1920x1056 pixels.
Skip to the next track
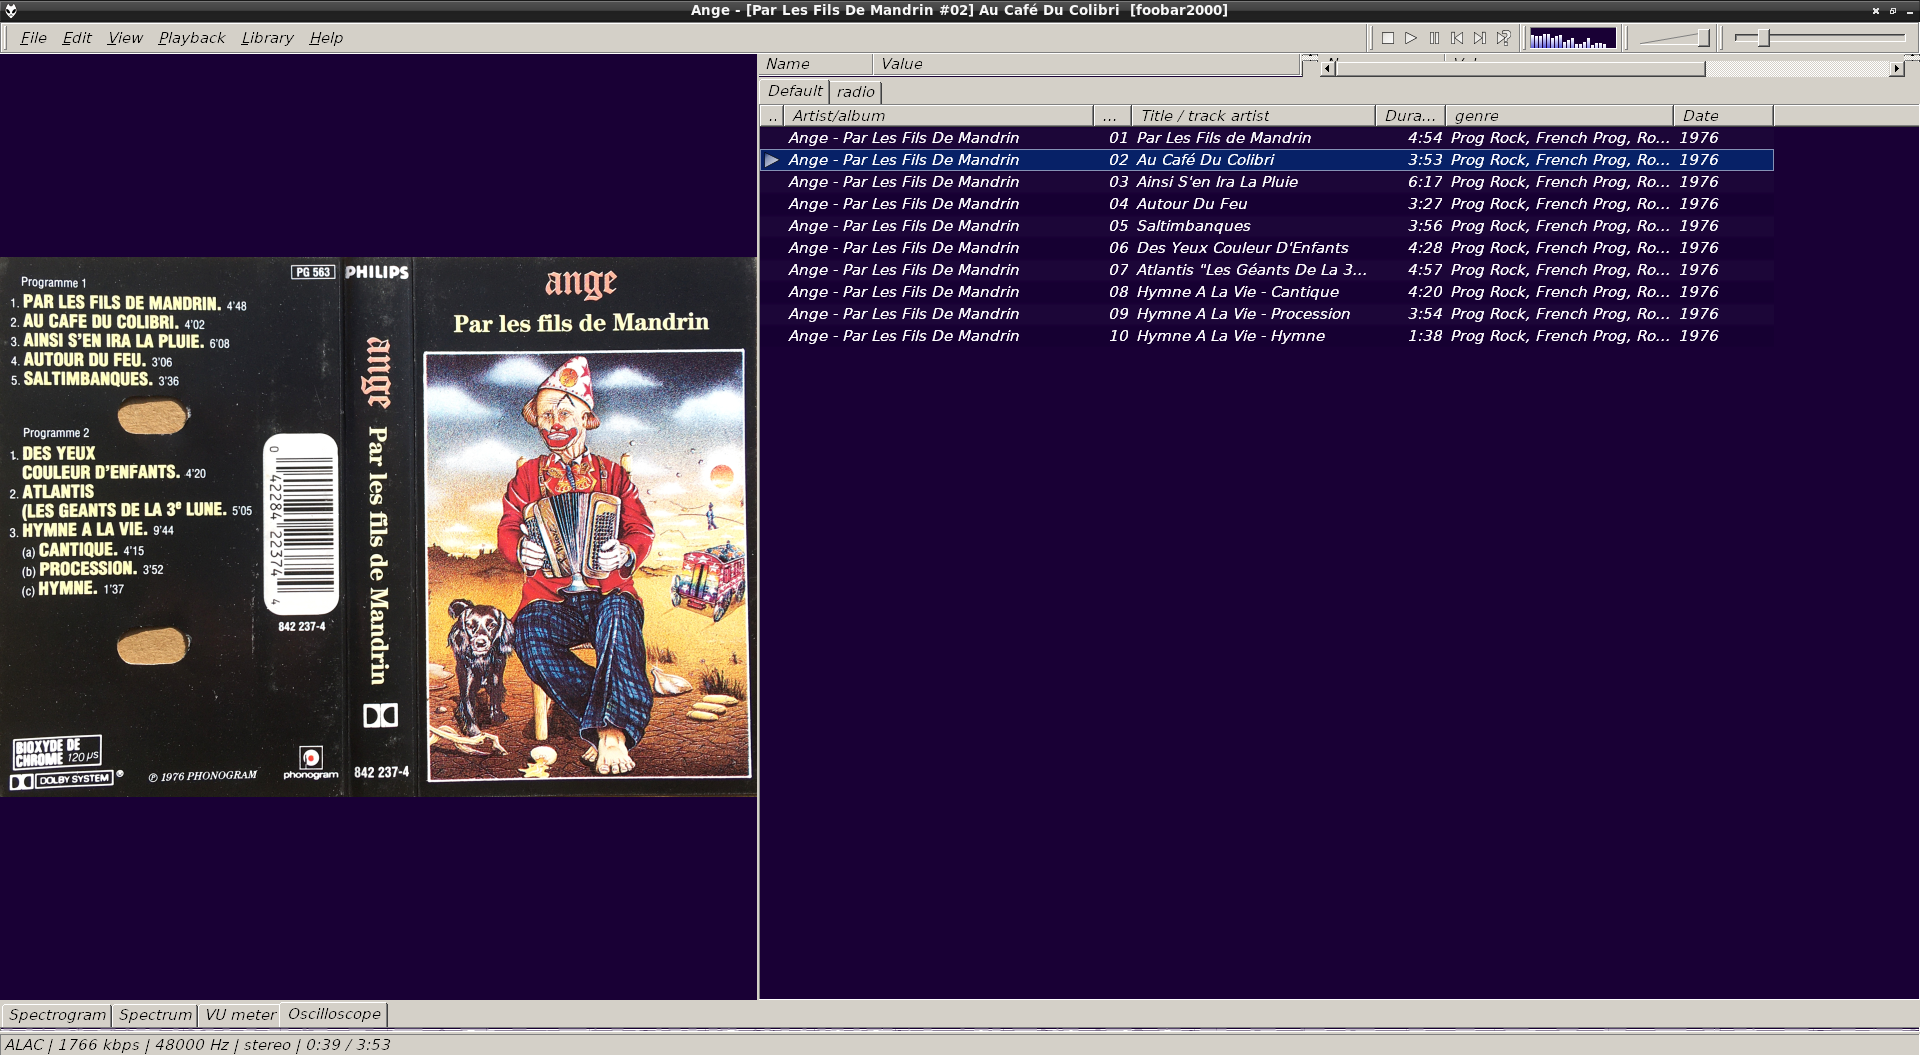click(x=1480, y=38)
